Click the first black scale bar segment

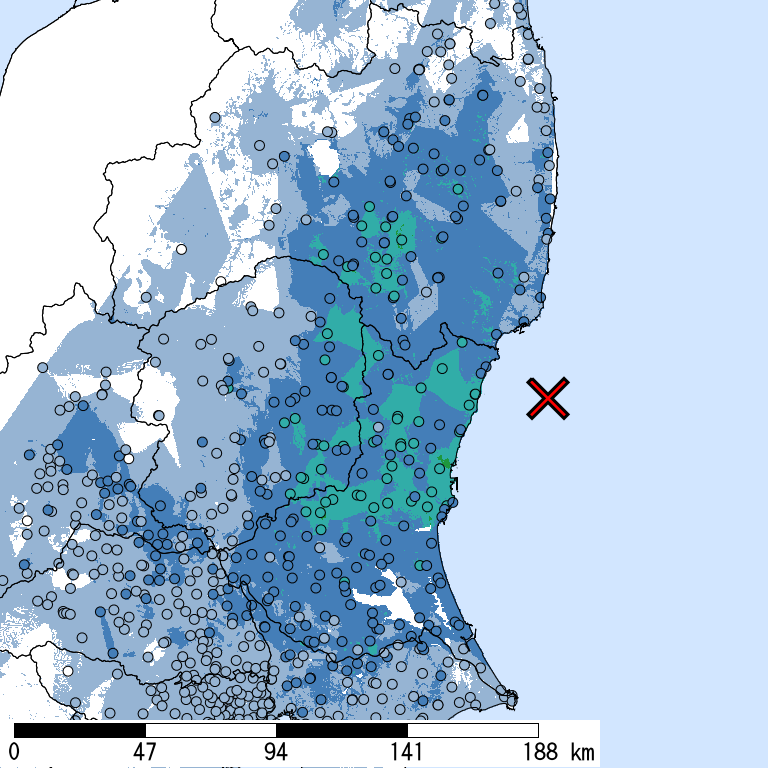80,730
